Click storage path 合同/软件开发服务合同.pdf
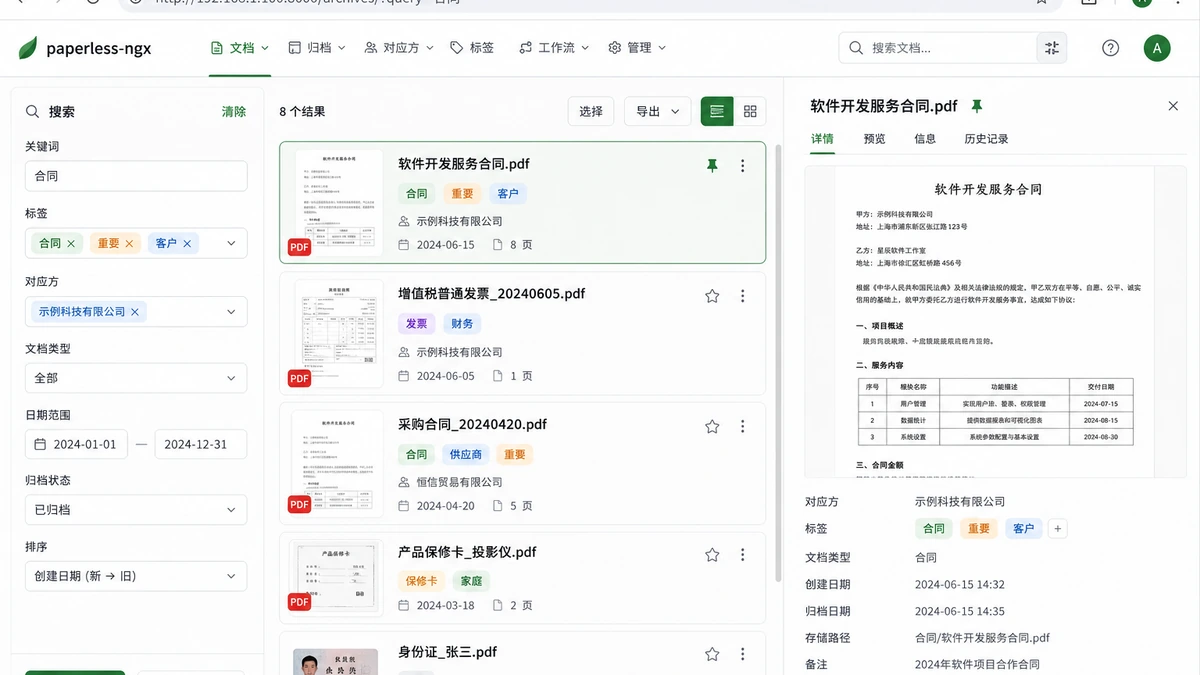This screenshot has height=675, width=1200. tap(982, 638)
